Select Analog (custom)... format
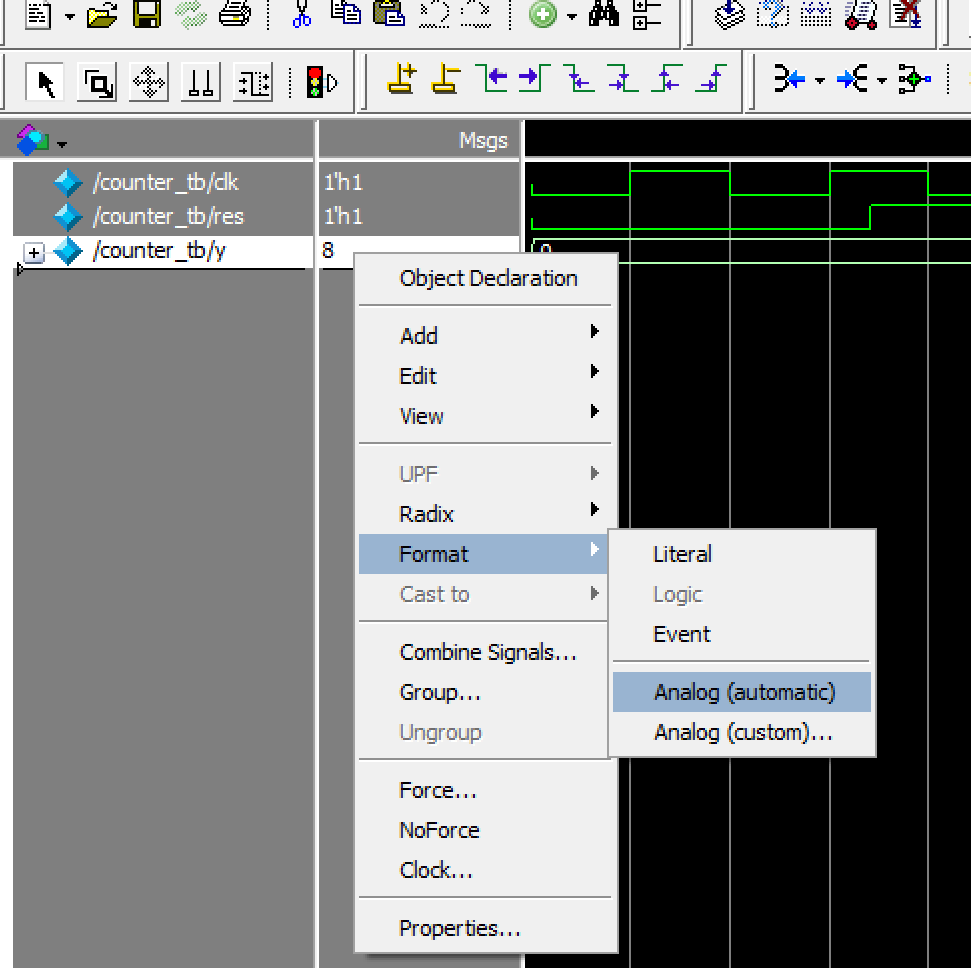This screenshot has width=971, height=968. 742,732
